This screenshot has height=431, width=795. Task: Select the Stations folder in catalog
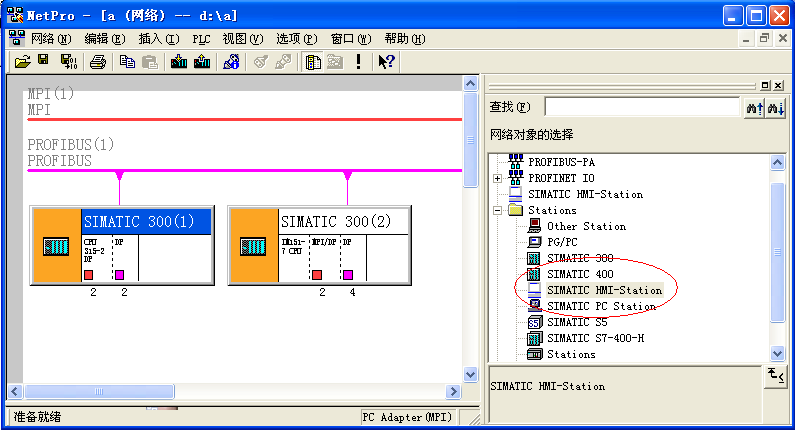(x=552, y=210)
